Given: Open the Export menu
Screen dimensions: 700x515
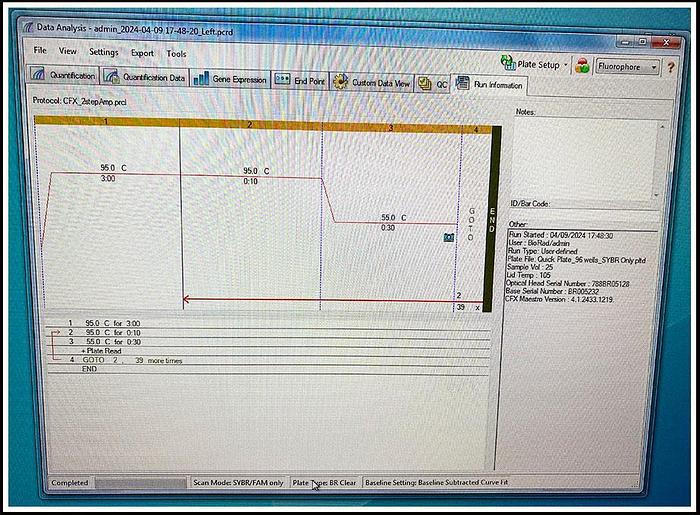Looking at the screenshot, I should pos(142,53).
